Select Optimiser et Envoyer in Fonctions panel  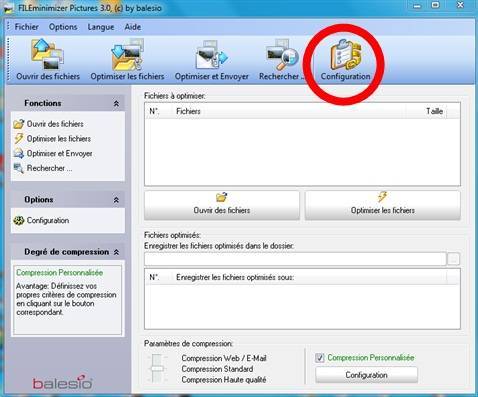point(53,153)
